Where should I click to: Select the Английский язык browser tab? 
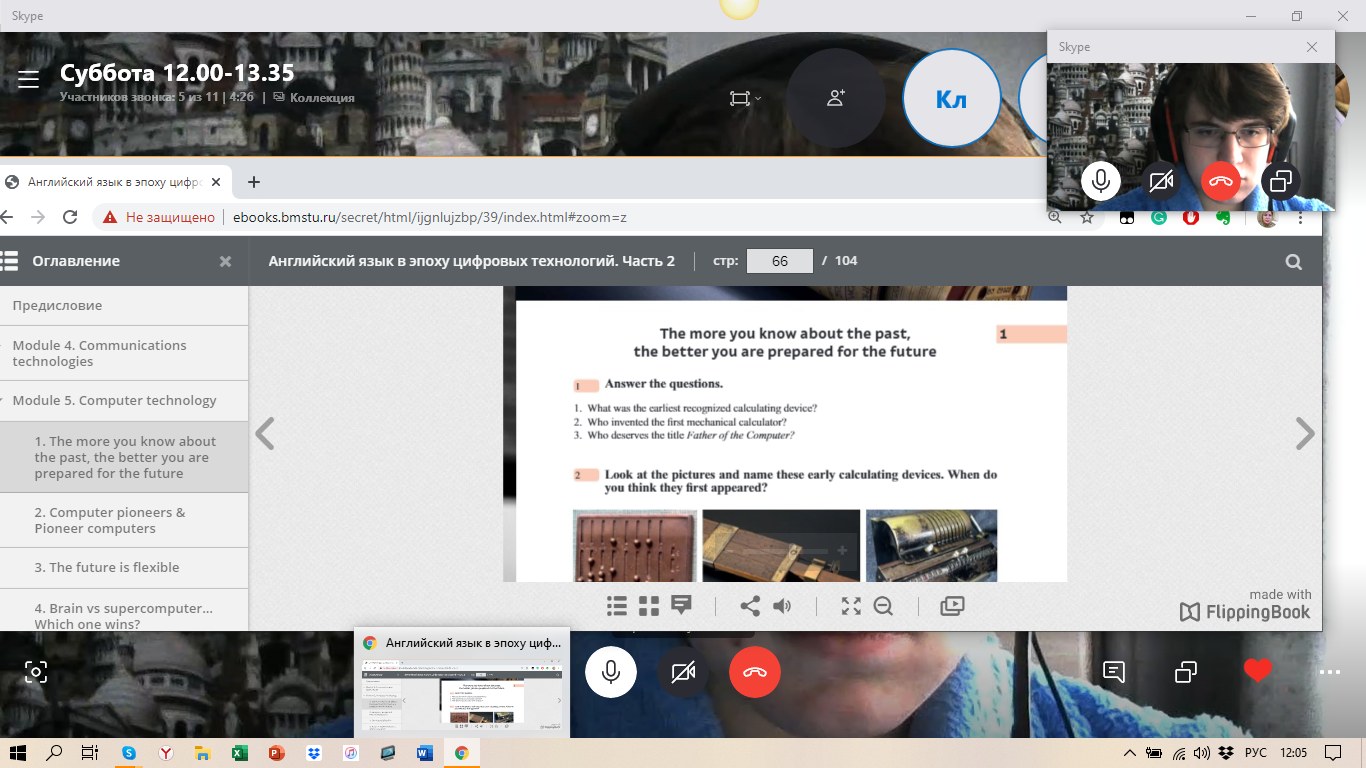(113, 182)
